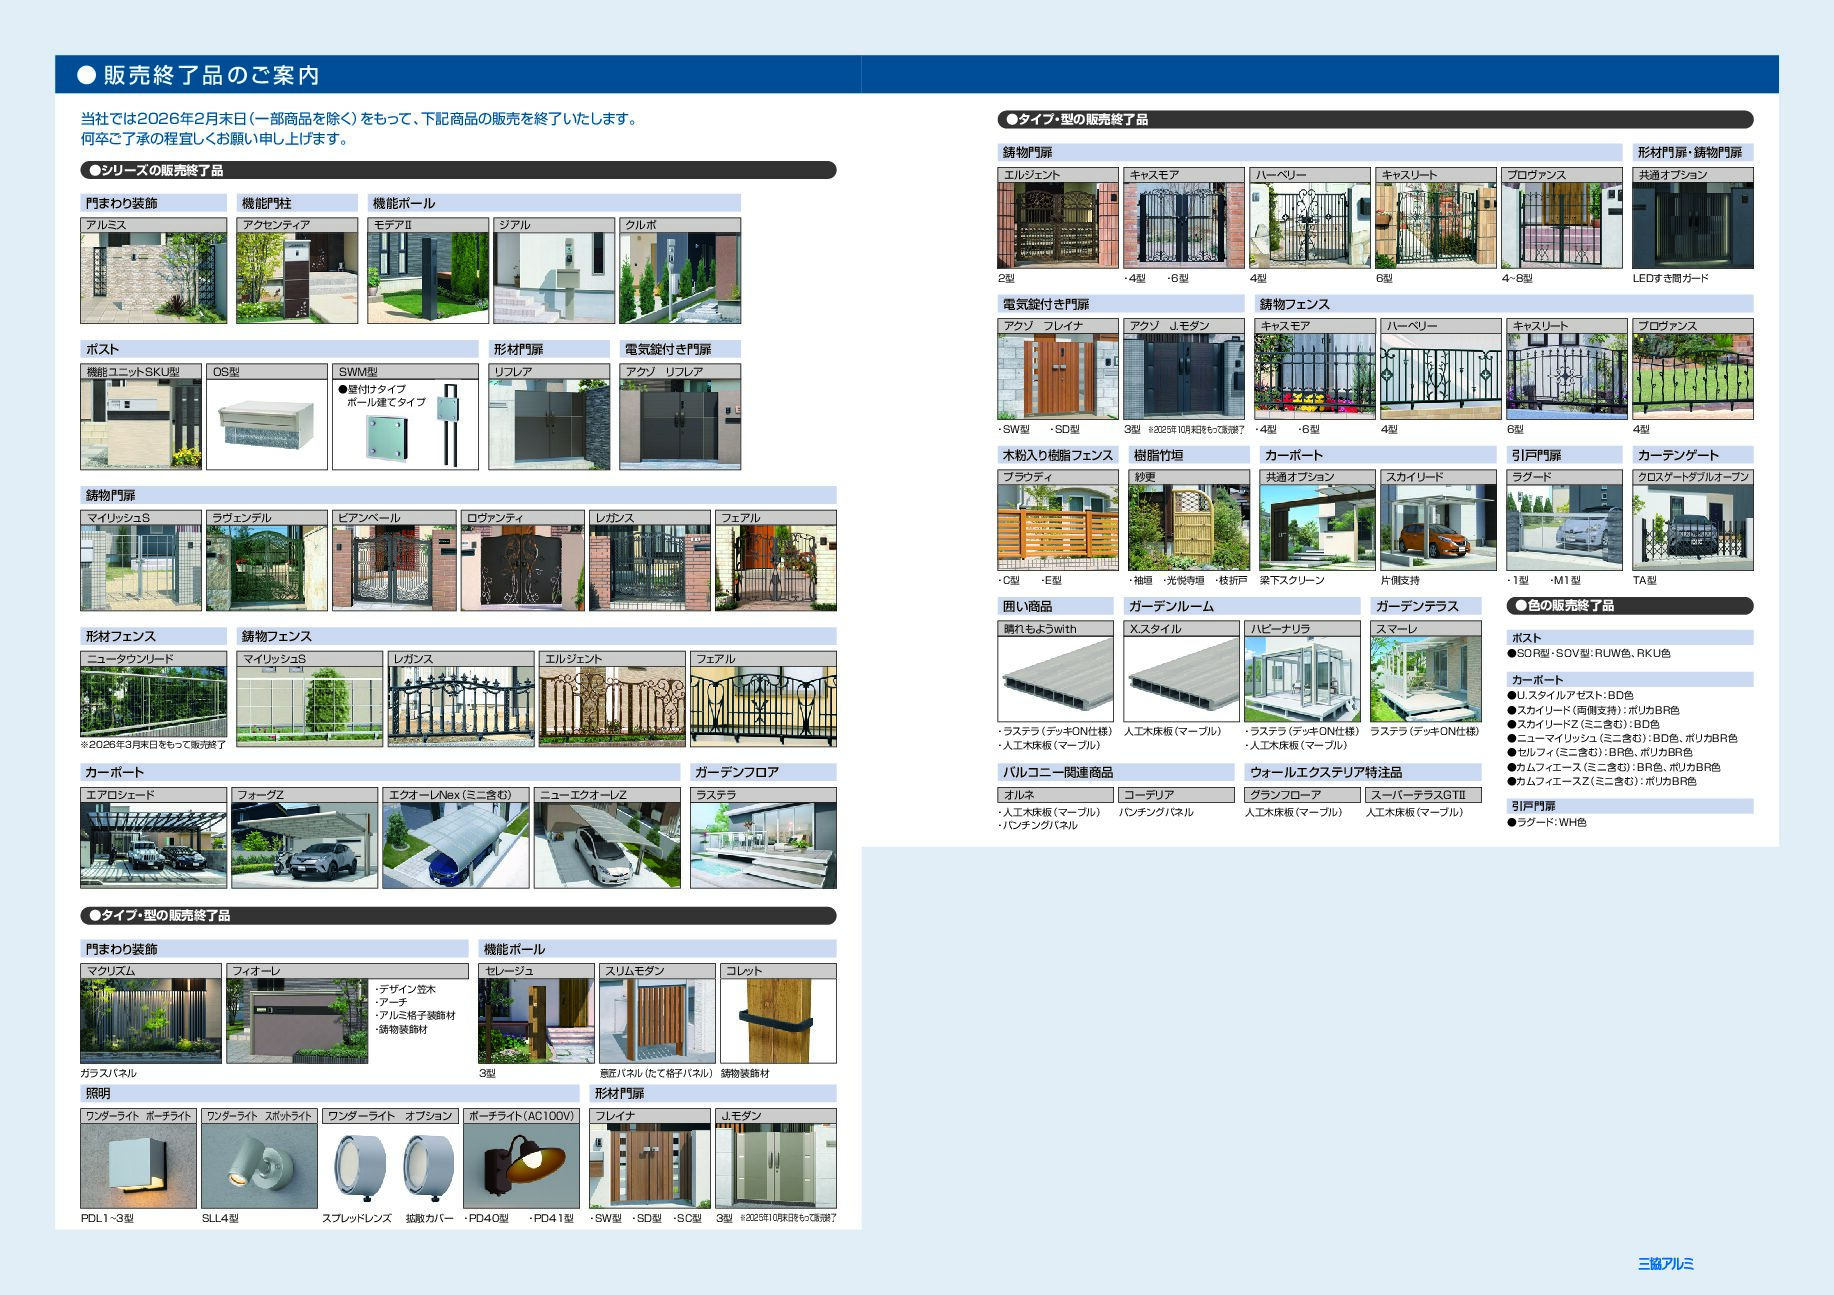Viewport: 1834px width, 1295px height.
Task: Click the キャスモア cast gate thumbnail
Action: (1183, 225)
